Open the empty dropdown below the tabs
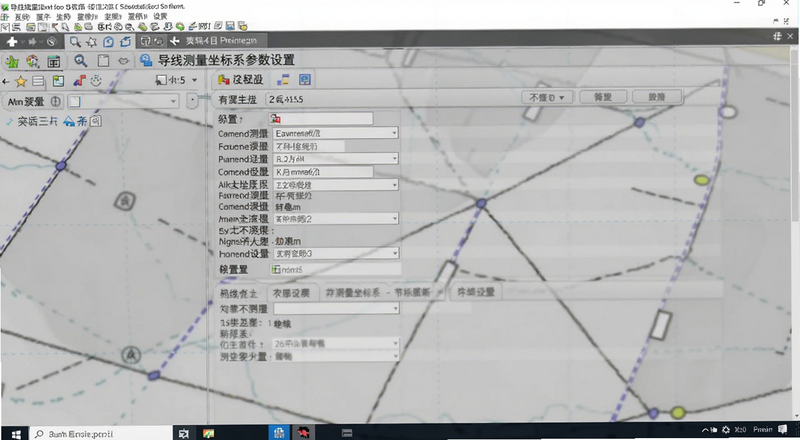This screenshot has width=800, height=440. 336,308
